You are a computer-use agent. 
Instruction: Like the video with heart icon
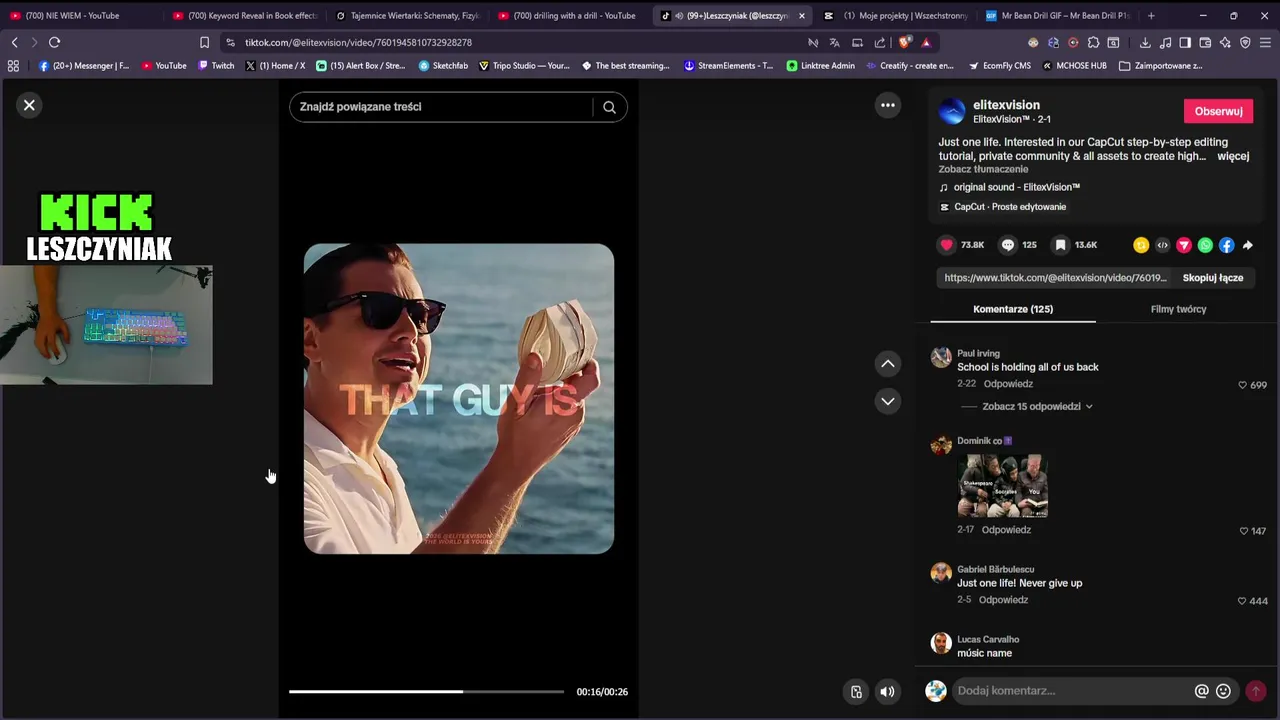tap(946, 245)
